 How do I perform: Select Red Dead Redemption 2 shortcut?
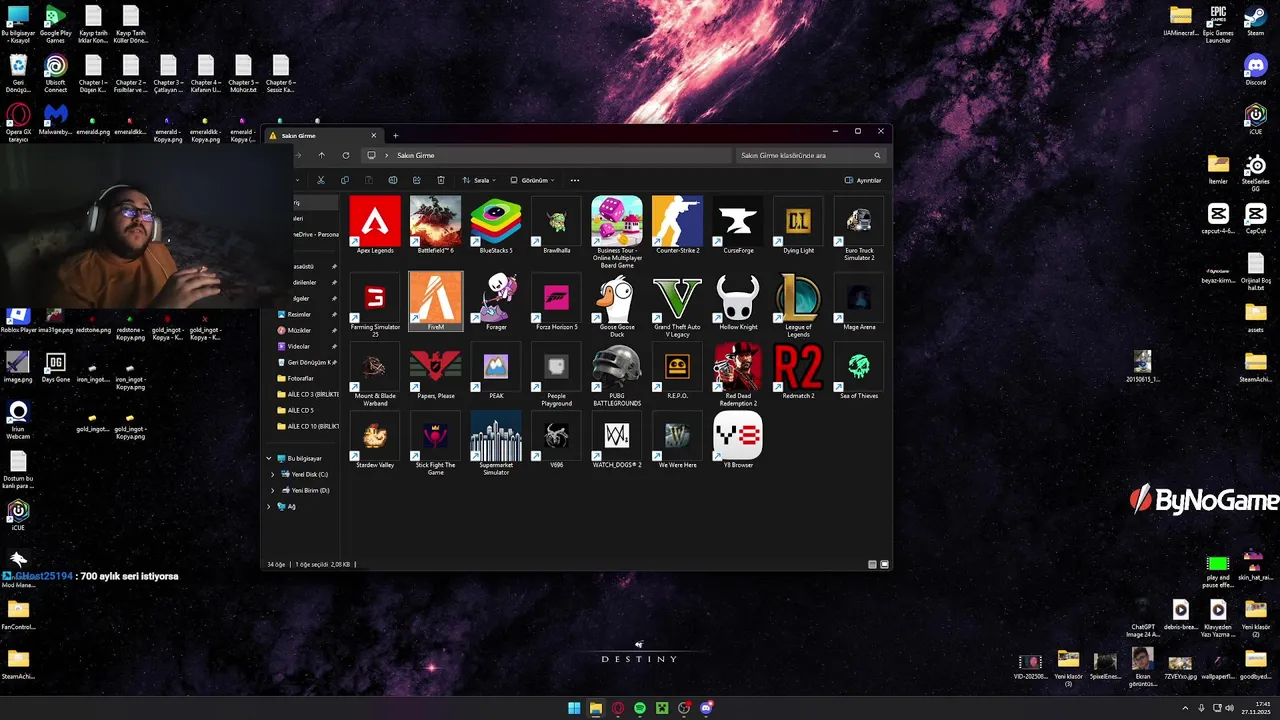coord(738,375)
